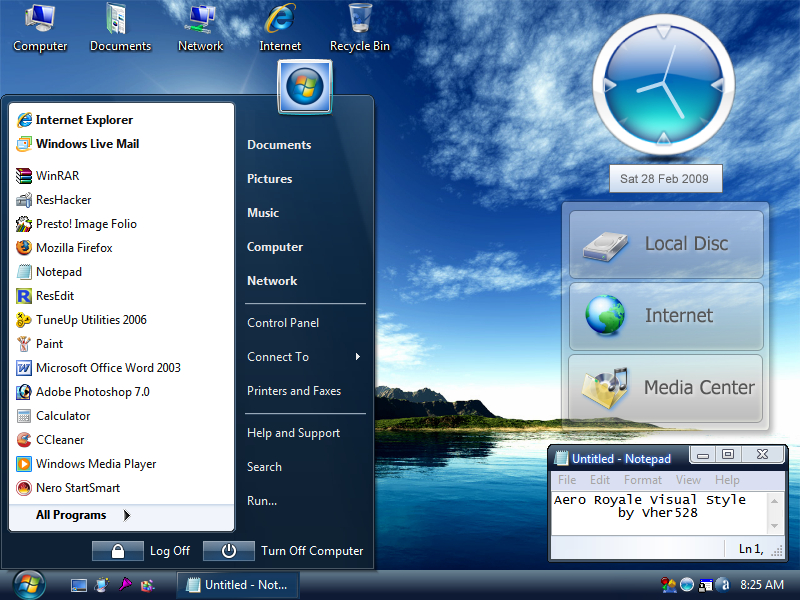The image size is (800, 600).
Task: Click the letter 'a' tray icon
Action: (x=723, y=584)
